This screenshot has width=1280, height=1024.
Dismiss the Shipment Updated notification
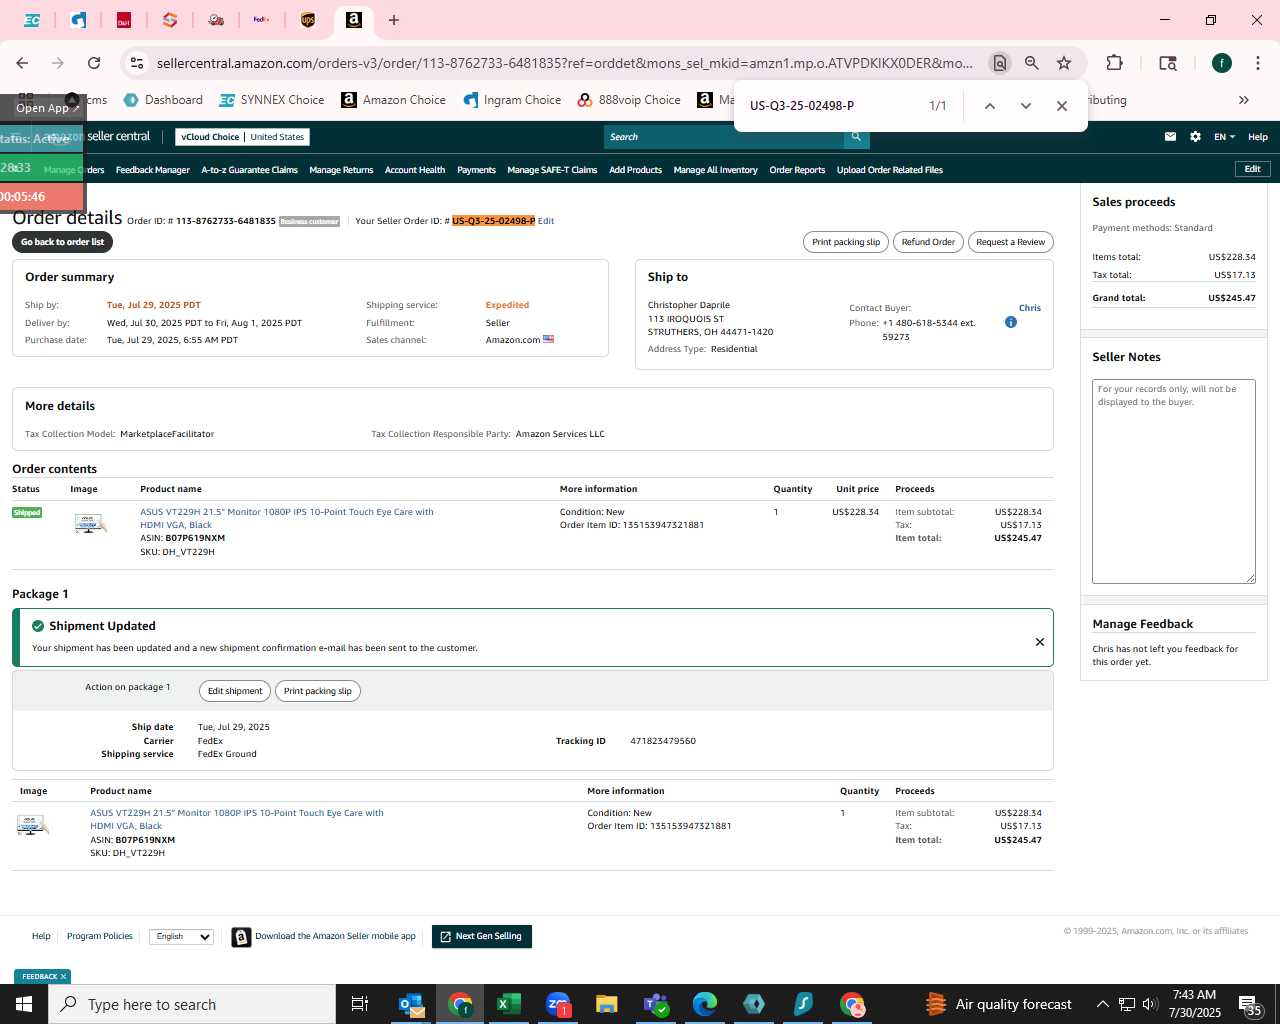(1040, 642)
